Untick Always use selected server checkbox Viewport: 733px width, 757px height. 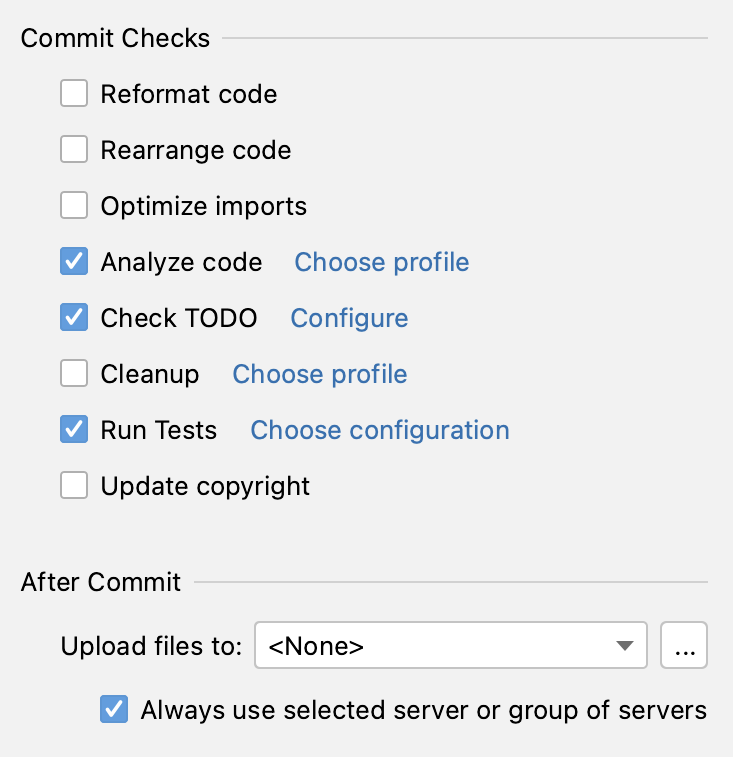[114, 709]
